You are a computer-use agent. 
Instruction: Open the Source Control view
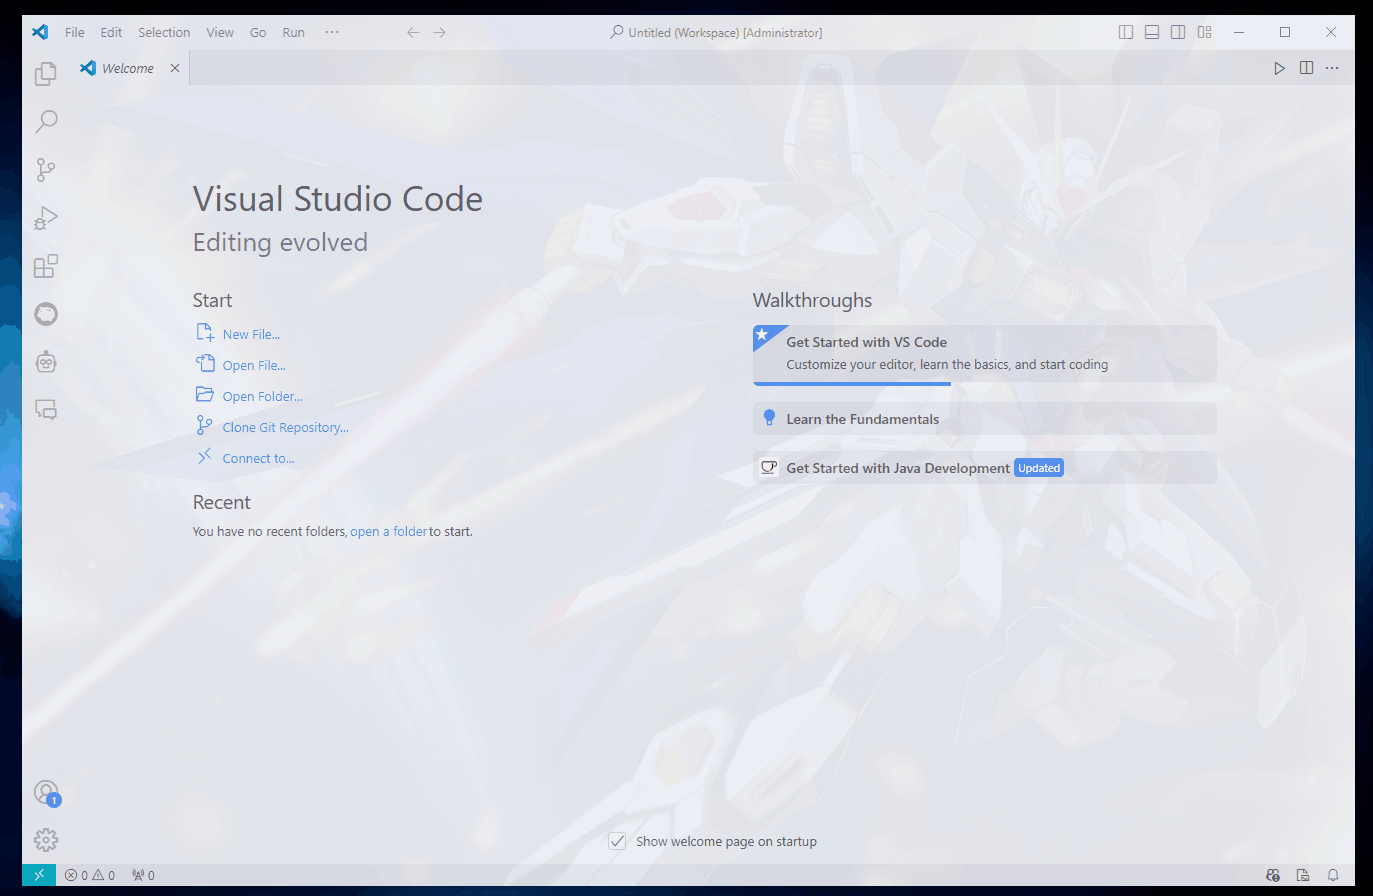[x=46, y=170]
